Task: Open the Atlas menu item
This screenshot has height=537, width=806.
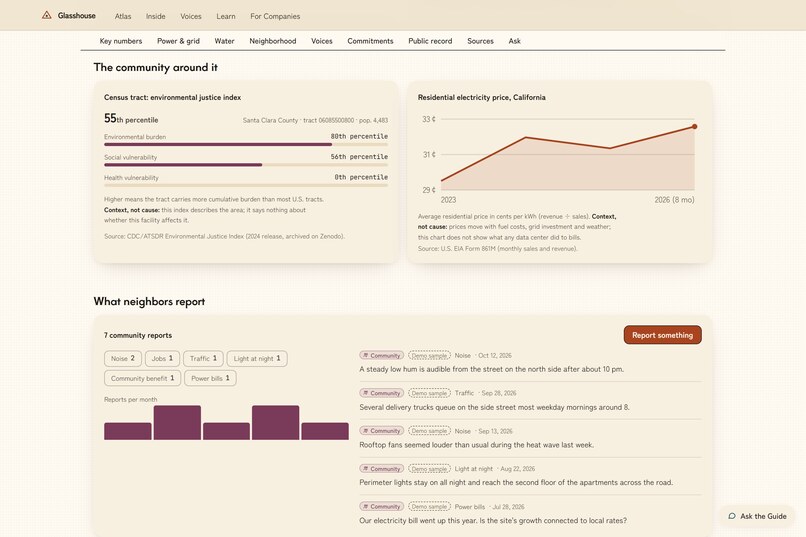Action: (123, 16)
